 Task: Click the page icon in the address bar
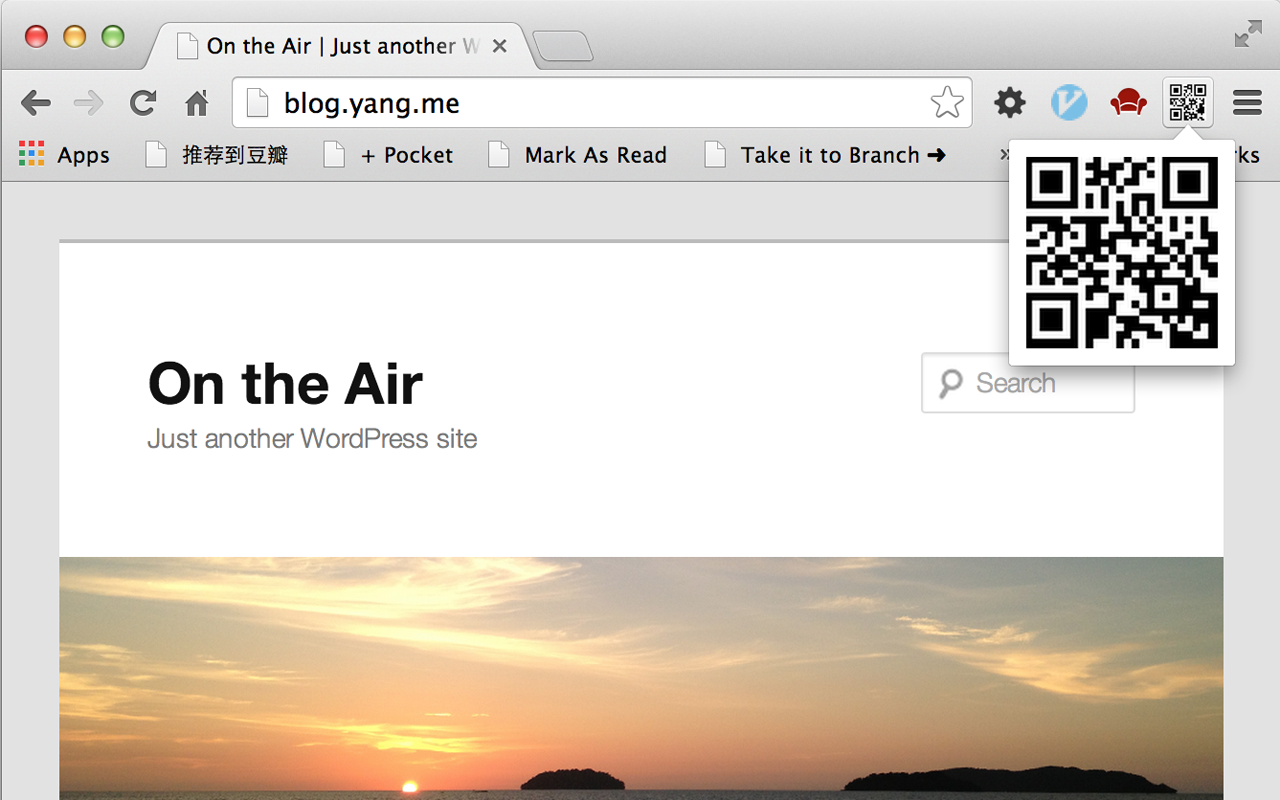click(x=258, y=102)
